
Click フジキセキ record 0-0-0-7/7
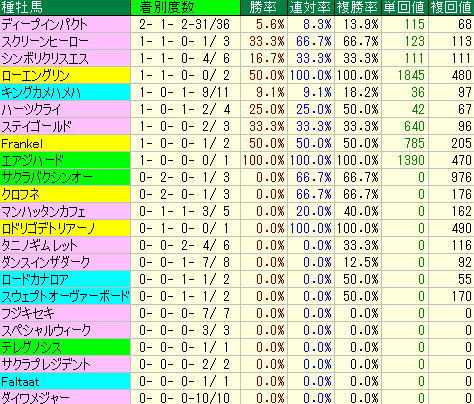pyautogui.click(x=185, y=313)
